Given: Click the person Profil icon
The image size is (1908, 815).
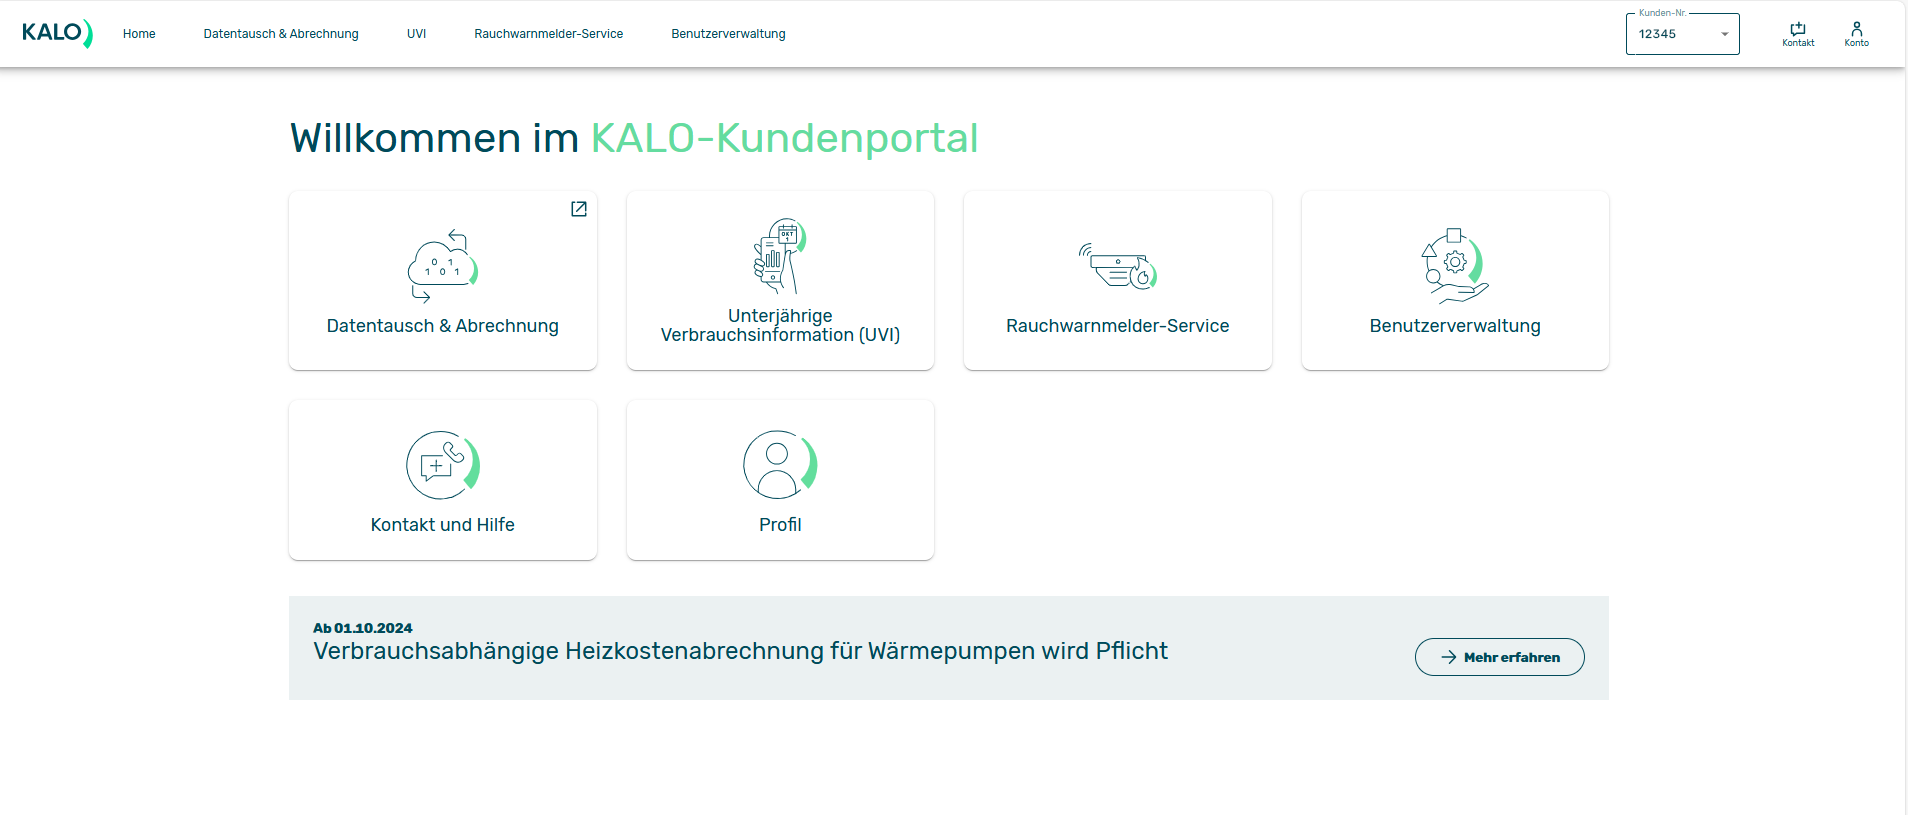Looking at the screenshot, I should pyautogui.click(x=780, y=465).
